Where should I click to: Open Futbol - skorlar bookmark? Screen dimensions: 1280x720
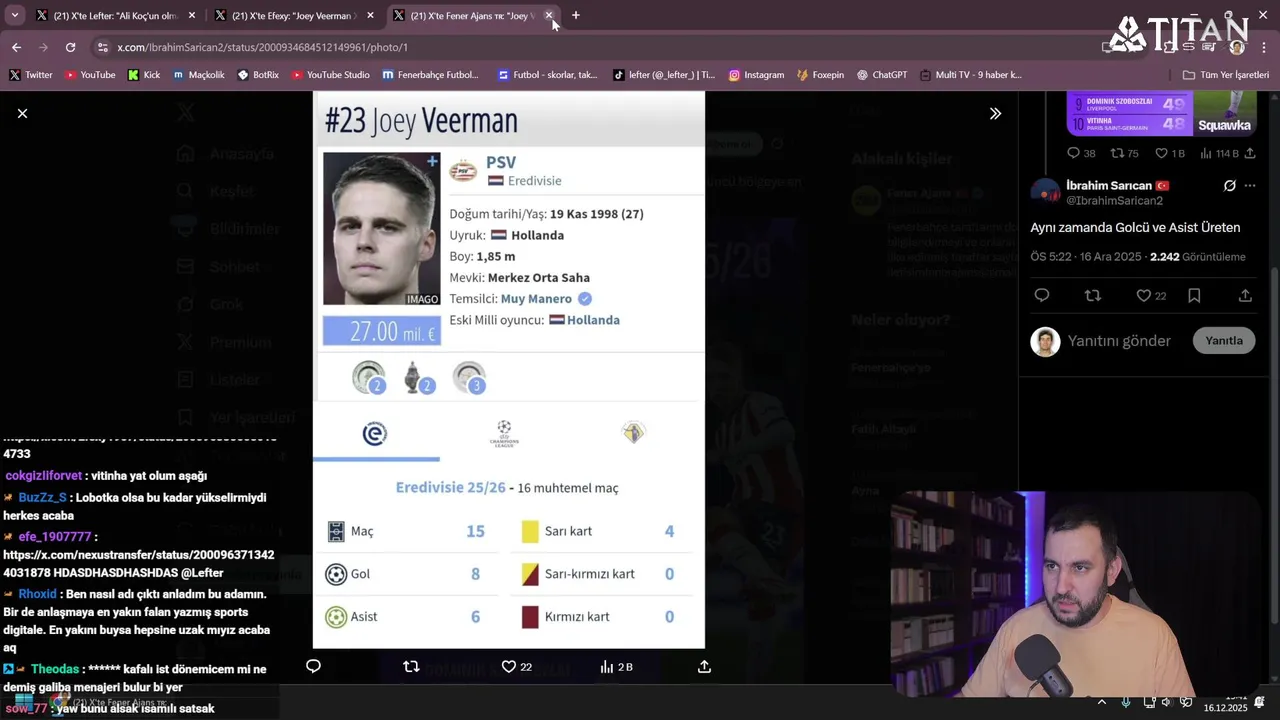(547, 75)
